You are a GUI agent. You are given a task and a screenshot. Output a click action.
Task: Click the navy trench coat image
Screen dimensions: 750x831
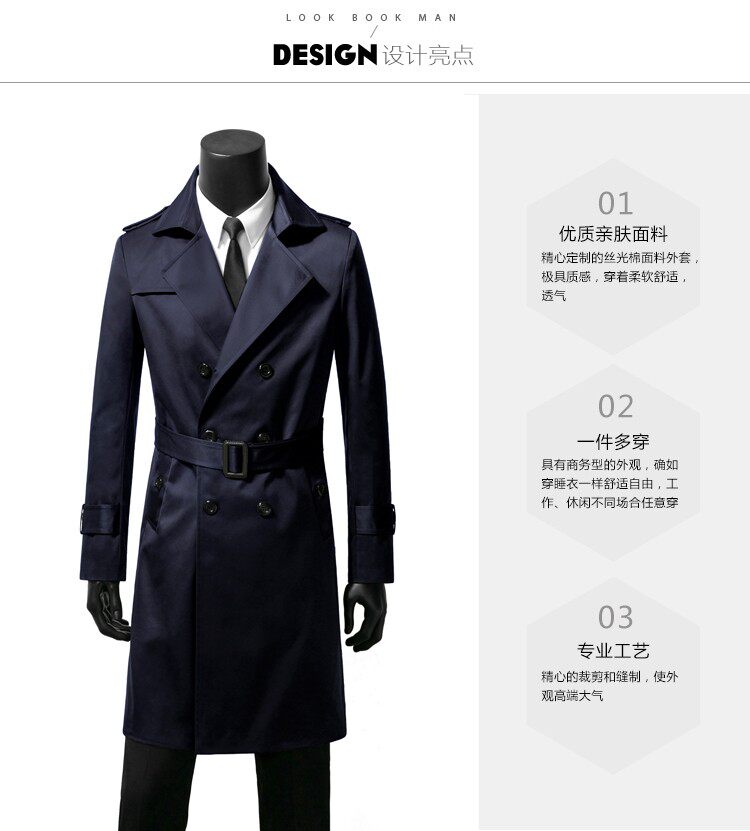pyautogui.click(x=237, y=458)
